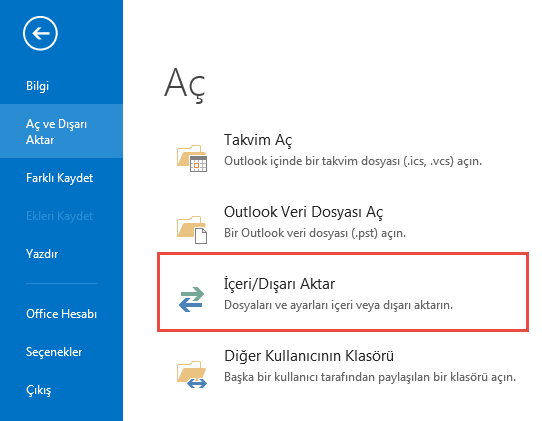Viewport: 542px width, 421px height.
Task: Click the Diğer Kullanıcının Klasörü title
Action: (x=309, y=356)
